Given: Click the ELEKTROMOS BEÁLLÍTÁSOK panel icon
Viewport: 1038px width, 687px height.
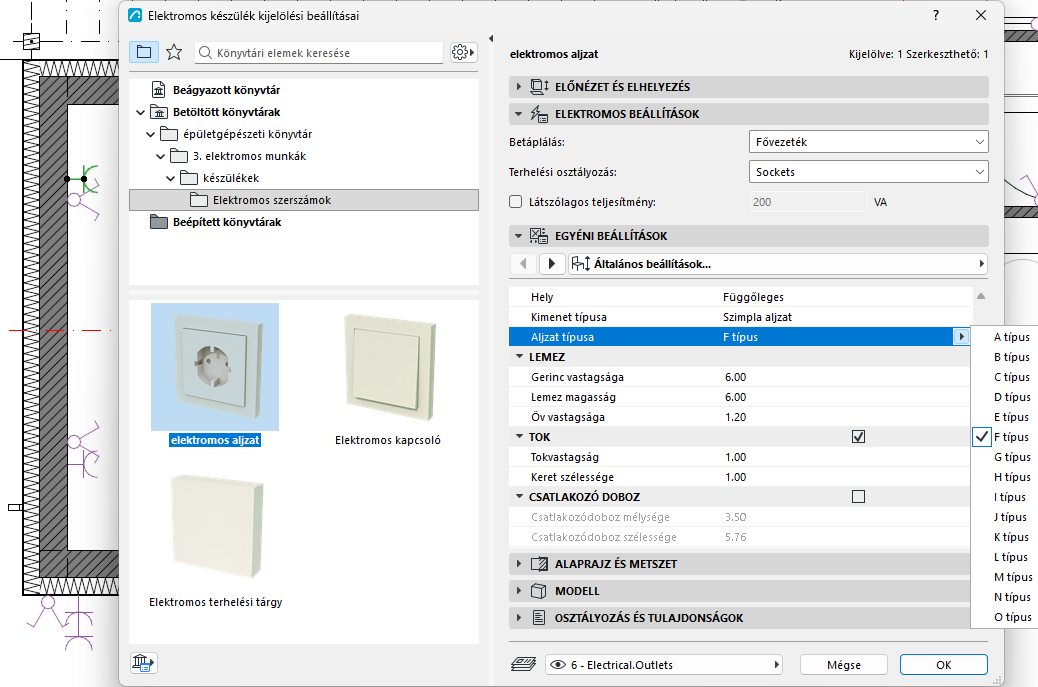Looking at the screenshot, I should click(540, 114).
